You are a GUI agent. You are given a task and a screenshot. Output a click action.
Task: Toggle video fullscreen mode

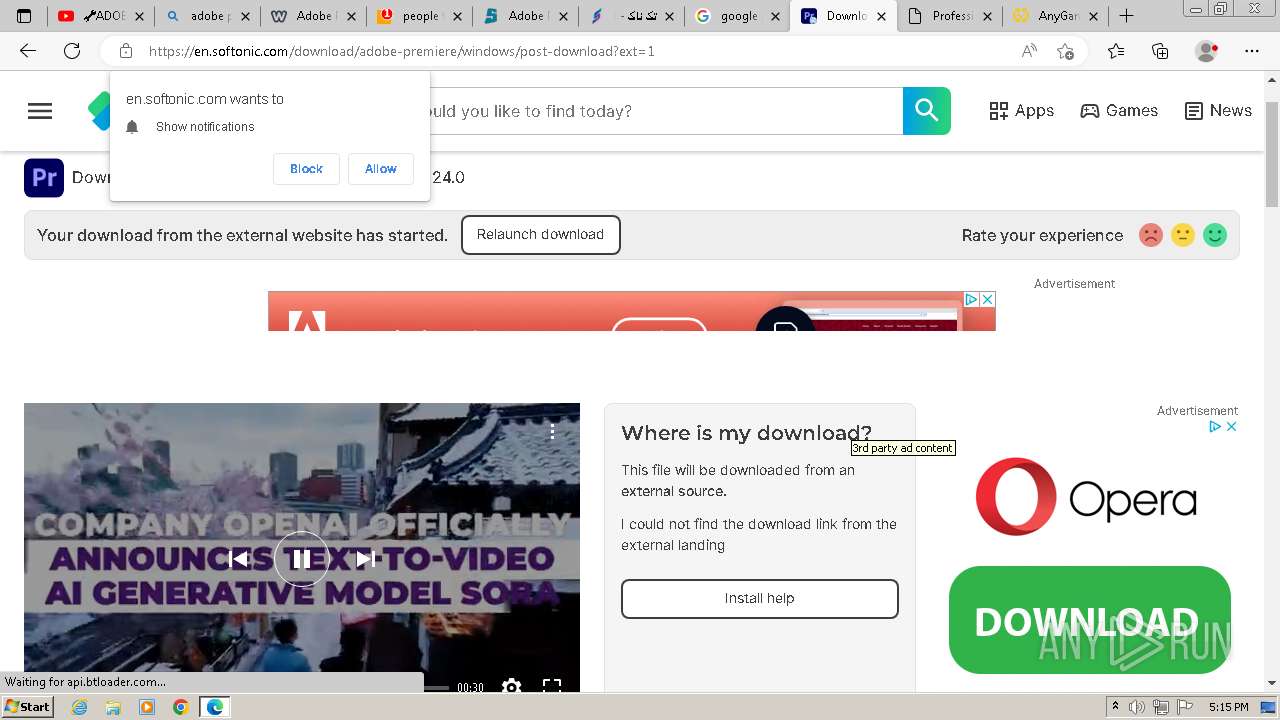(552, 686)
